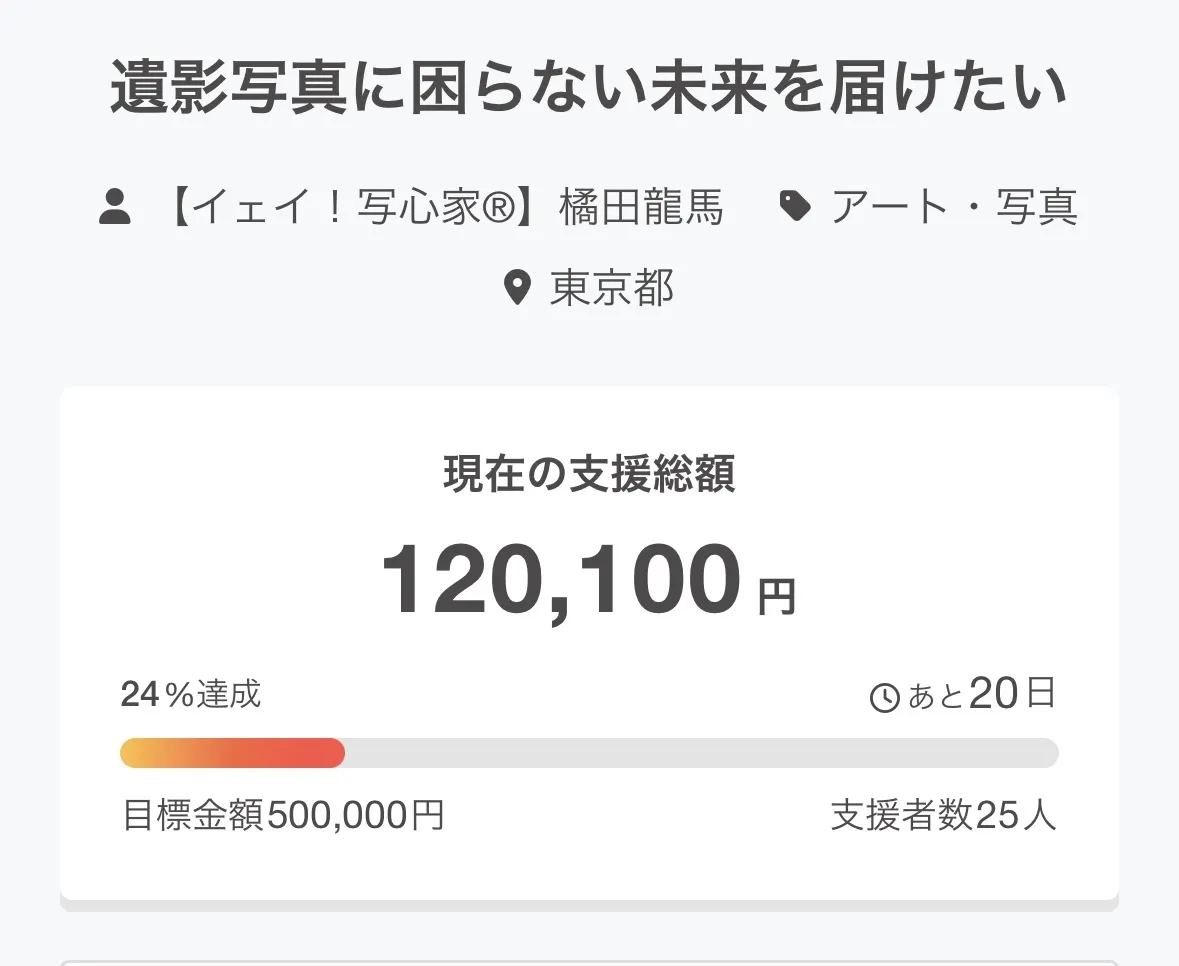Click the 支援者数25人 supporter count
This screenshot has height=966, width=1179.
click(943, 815)
